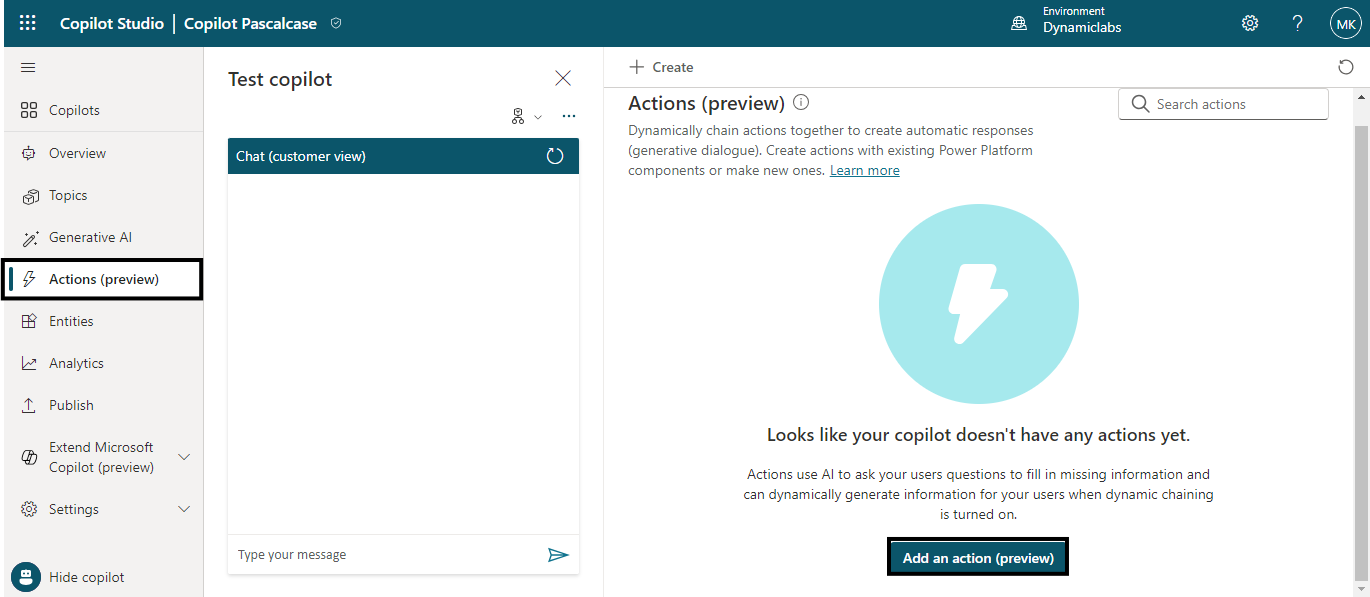
Task: Open topic tracking dropdown in test panel
Action: (x=526, y=116)
